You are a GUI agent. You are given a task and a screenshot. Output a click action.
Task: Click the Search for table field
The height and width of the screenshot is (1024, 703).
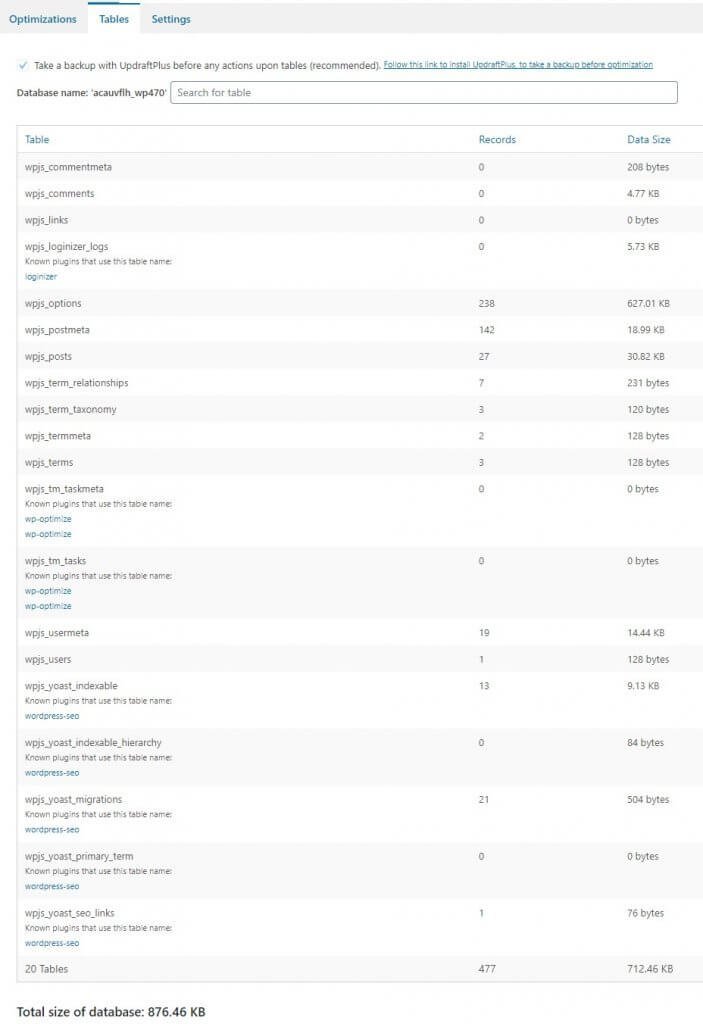tap(424, 93)
